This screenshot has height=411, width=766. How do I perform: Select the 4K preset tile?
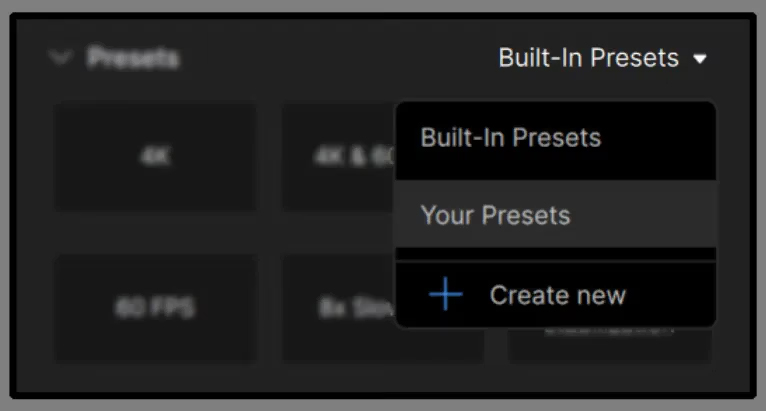pos(154,157)
